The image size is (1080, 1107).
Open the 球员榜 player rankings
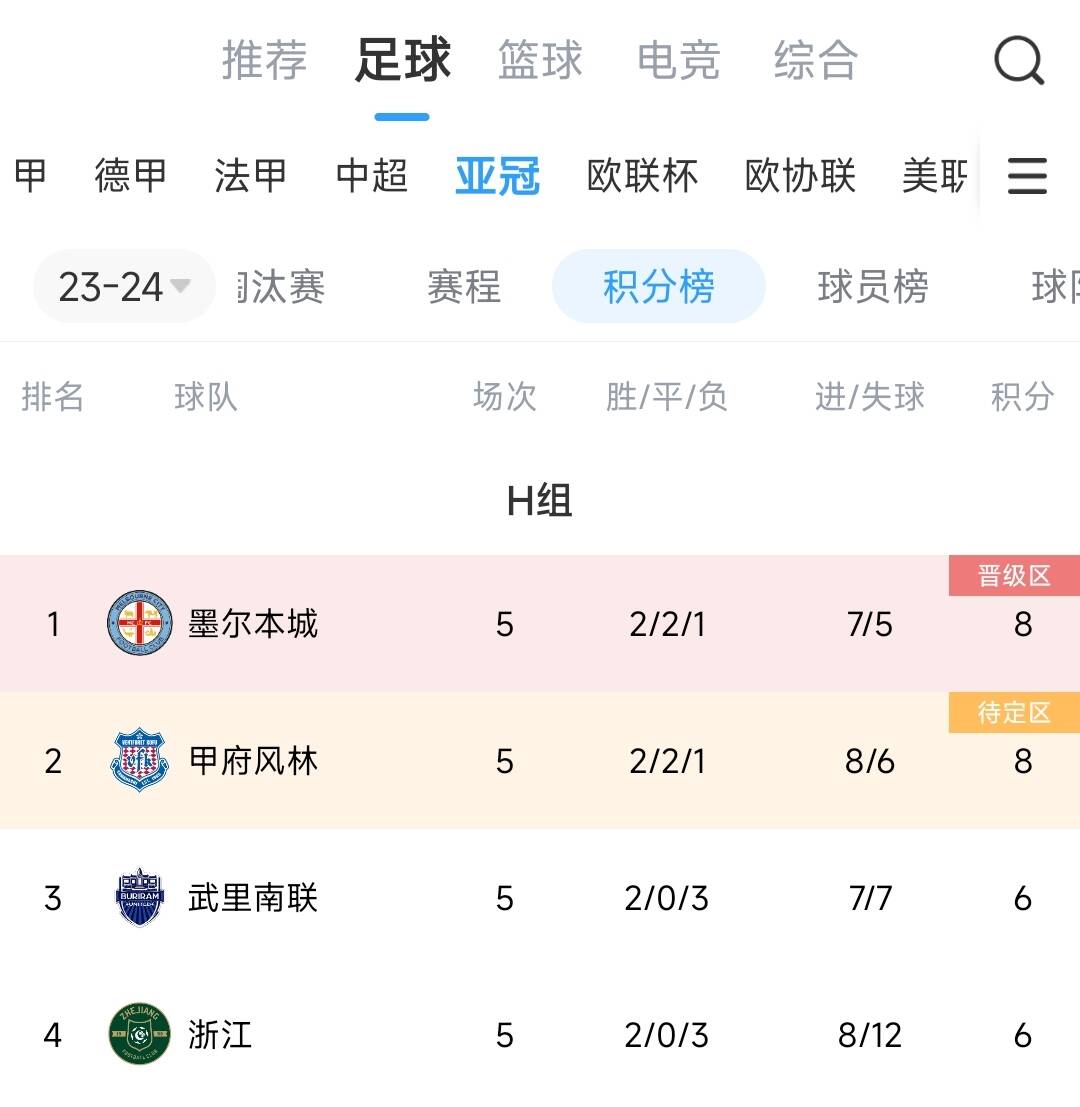[x=872, y=287]
